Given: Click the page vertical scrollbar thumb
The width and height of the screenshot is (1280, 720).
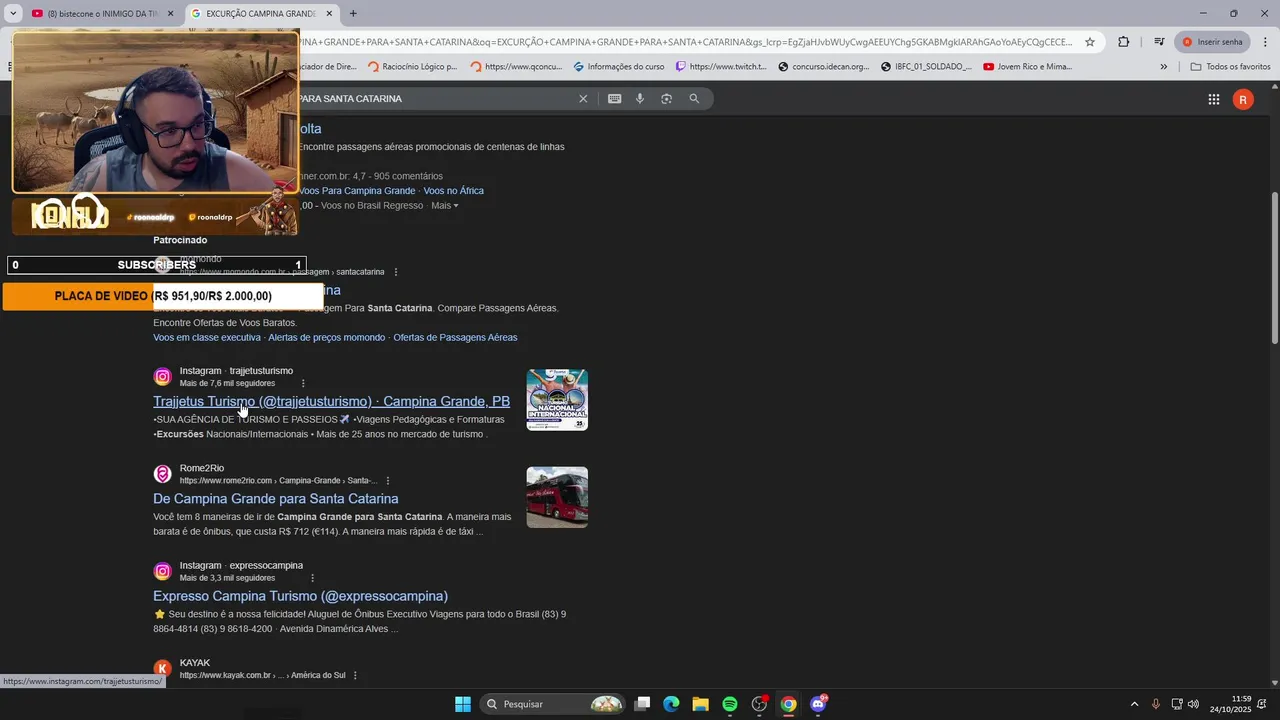Looking at the screenshot, I should pos(1274,268).
